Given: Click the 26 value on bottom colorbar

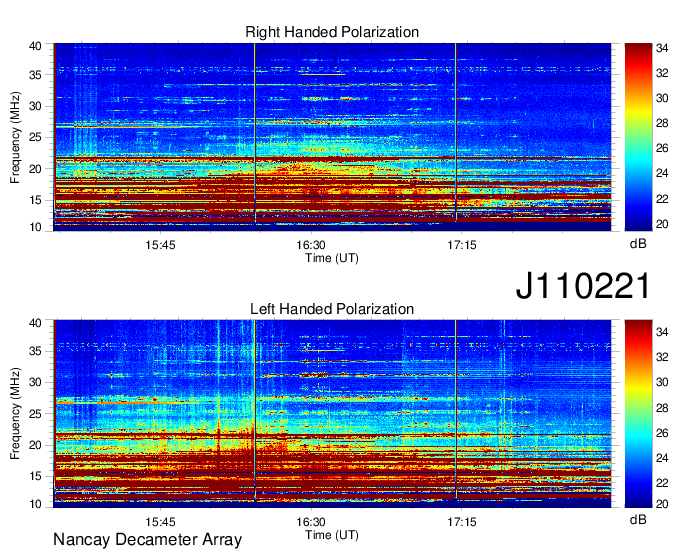Looking at the screenshot, I should tap(662, 433).
